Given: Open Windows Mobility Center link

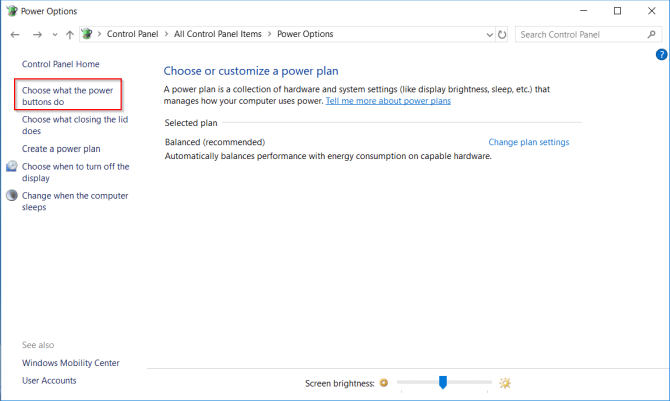Looking at the screenshot, I should pyautogui.click(x=71, y=362).
